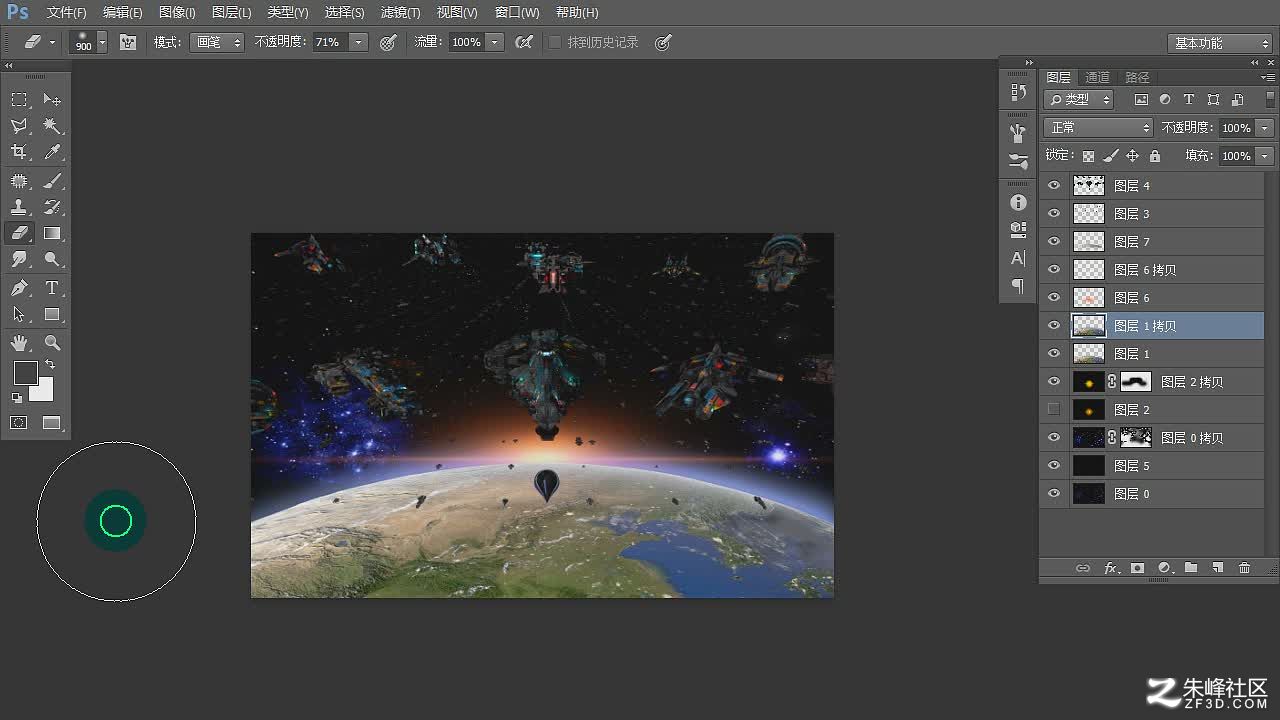Screen dimensions: 1280x720
Task: Click the layer opacity 100% field
Action: pyautogui.click(x=1236, y=128)
